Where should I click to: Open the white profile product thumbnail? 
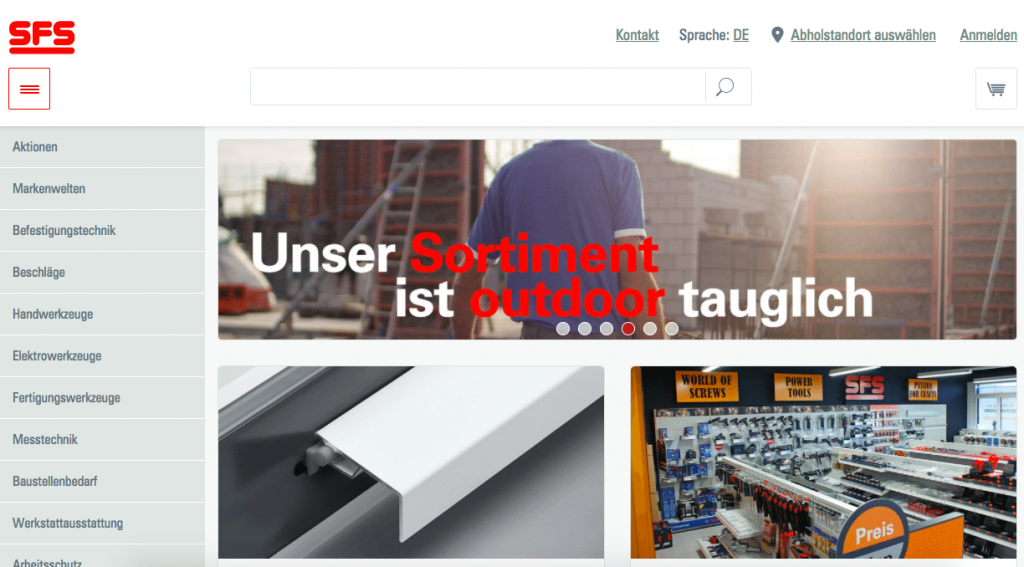point(411,462)
